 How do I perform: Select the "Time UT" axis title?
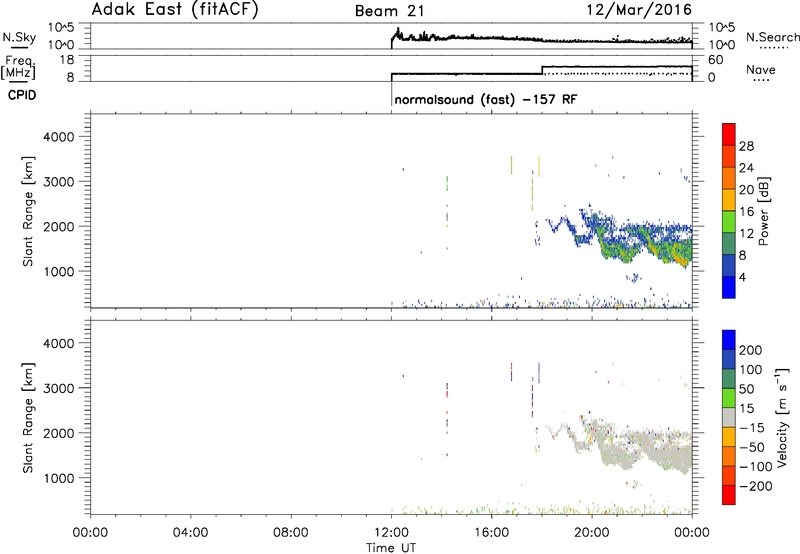(x=391, y=548)
